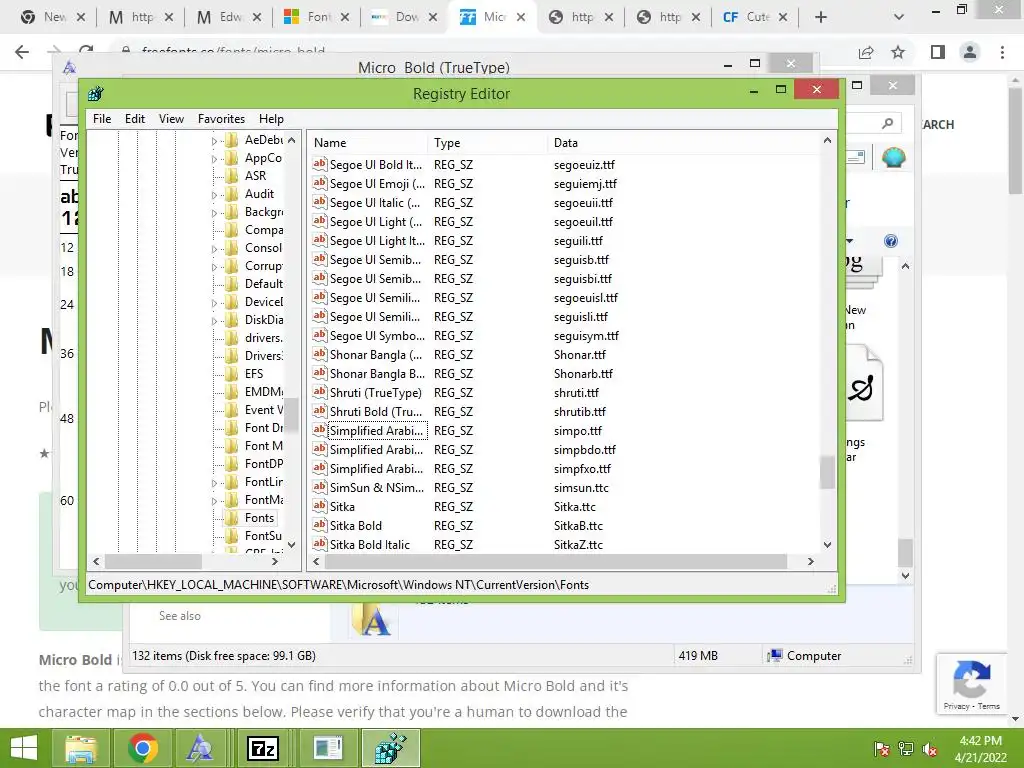Share this page from Chrome toolbar
The height and width of the screenshot is (768, 1024).
coord(866,52)
